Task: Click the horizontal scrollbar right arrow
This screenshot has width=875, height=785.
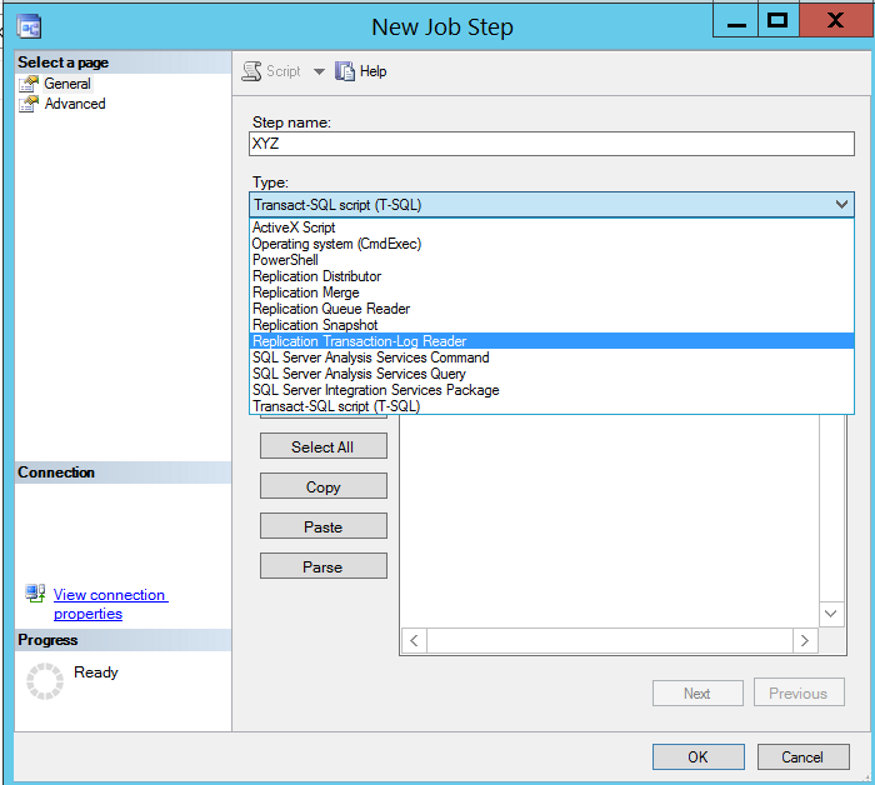Action: click(x=805, y=640)
